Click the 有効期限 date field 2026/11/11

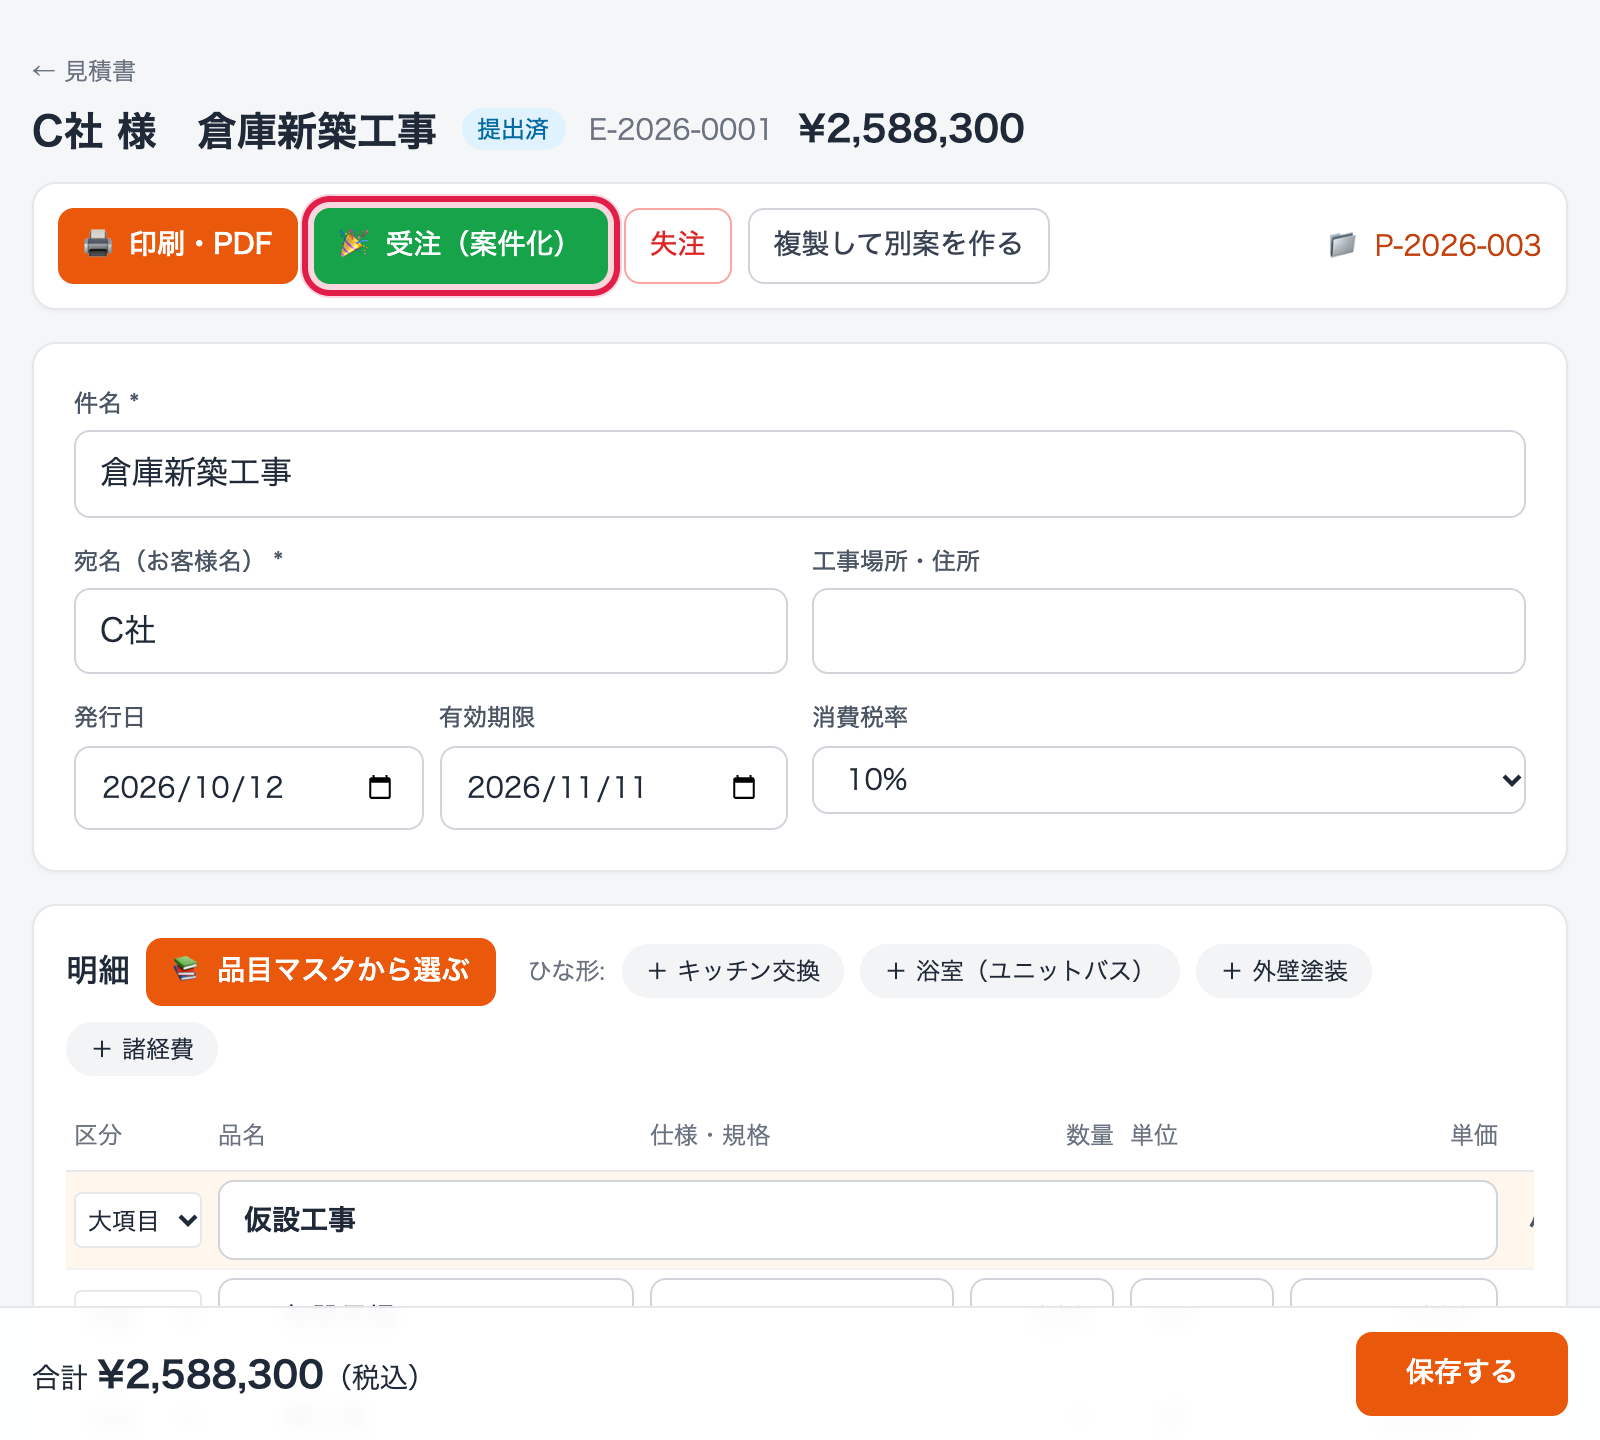click(x=613, y=788)
